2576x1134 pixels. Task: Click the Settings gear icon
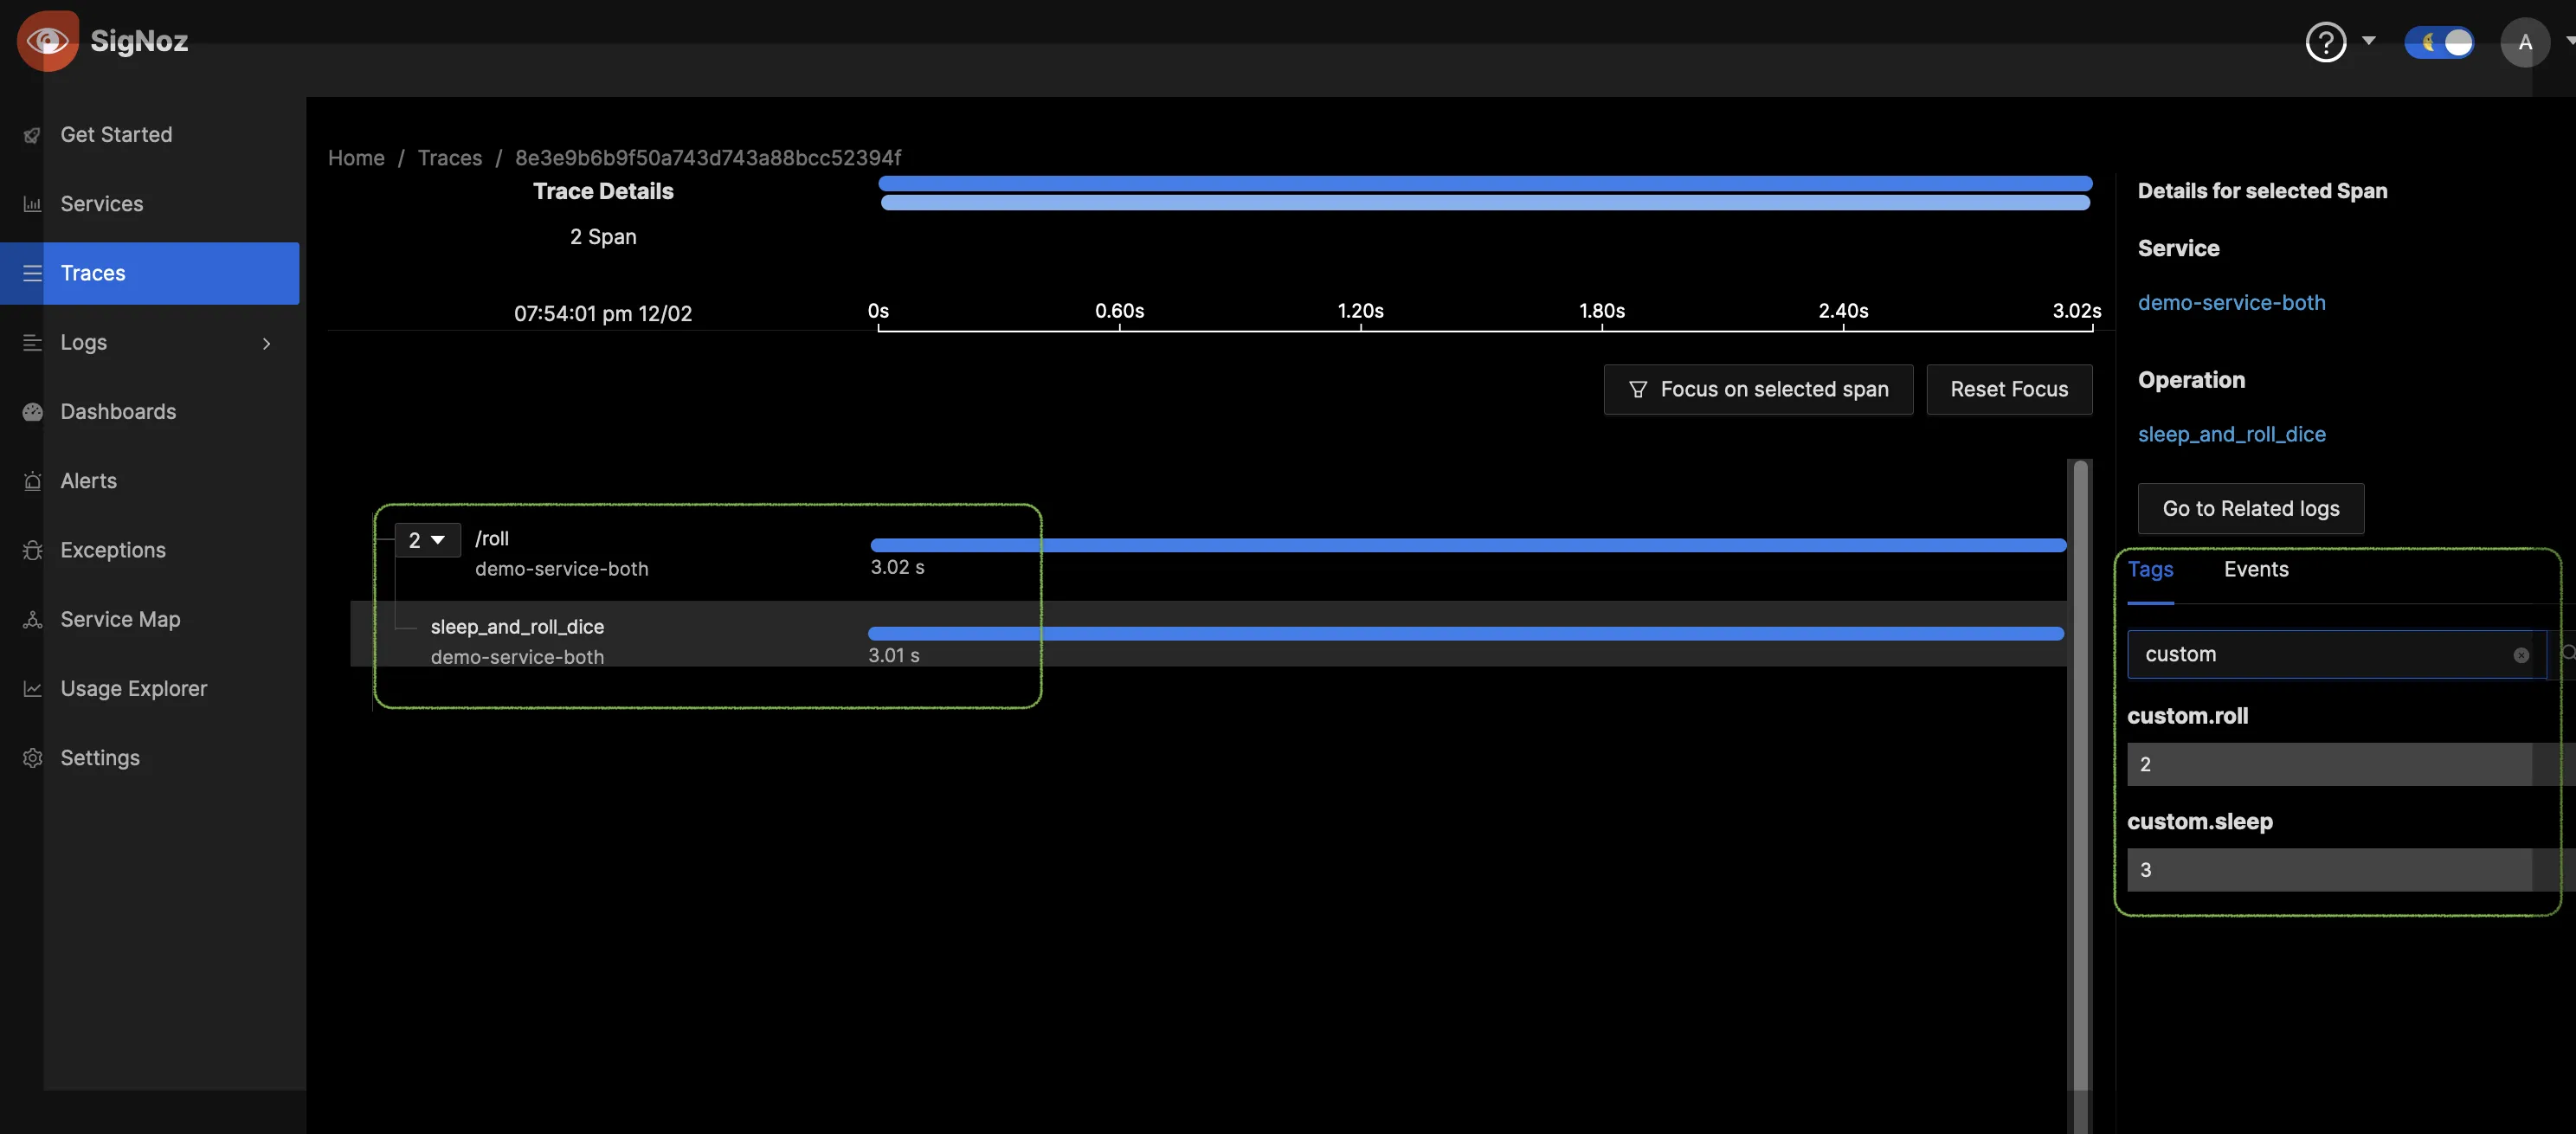32,758
